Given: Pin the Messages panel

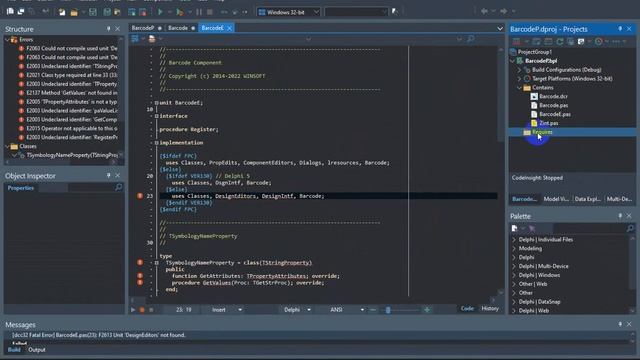Looking at the screenshot, I should [620, 324].
